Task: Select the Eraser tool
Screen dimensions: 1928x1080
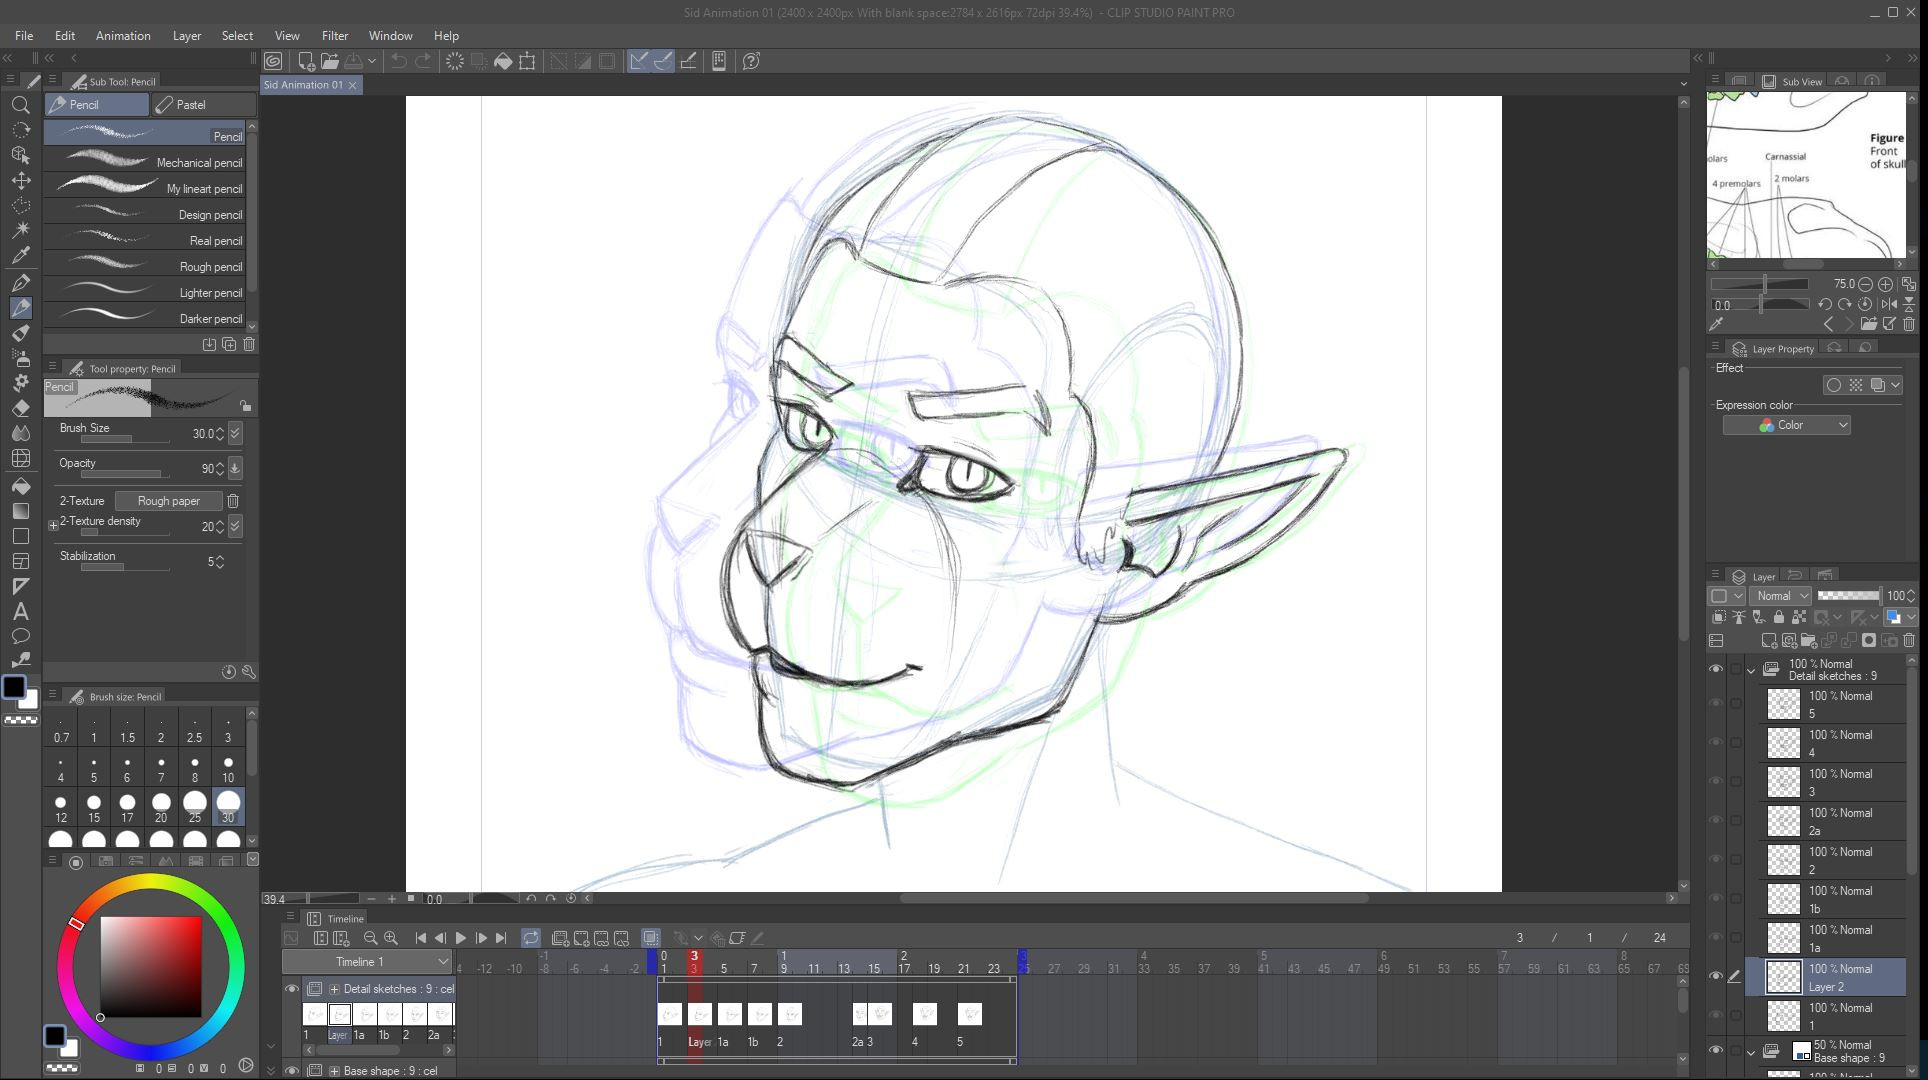Action: pos(20,408)
